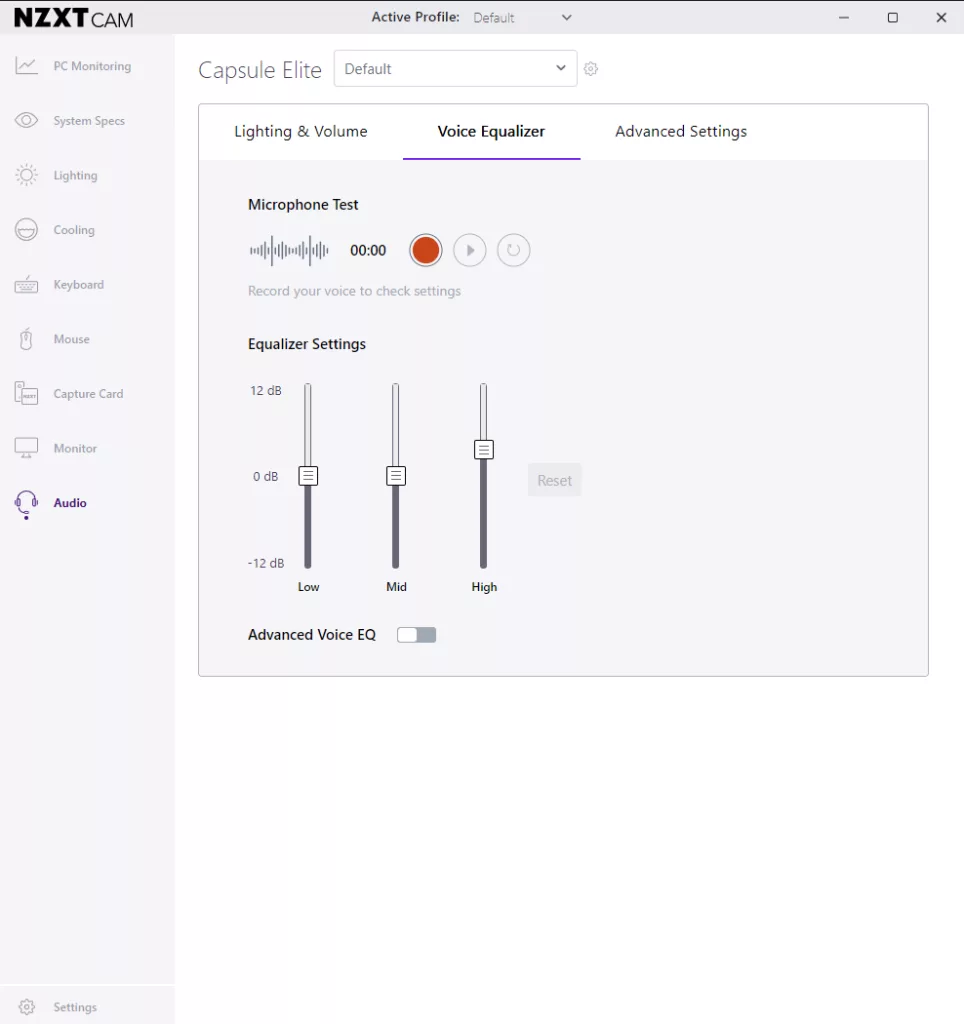This screenshot has width=964, height=1024.
Task: Open the Capsule Elite Default profile dropdown
Action: (x=455, y=69)
